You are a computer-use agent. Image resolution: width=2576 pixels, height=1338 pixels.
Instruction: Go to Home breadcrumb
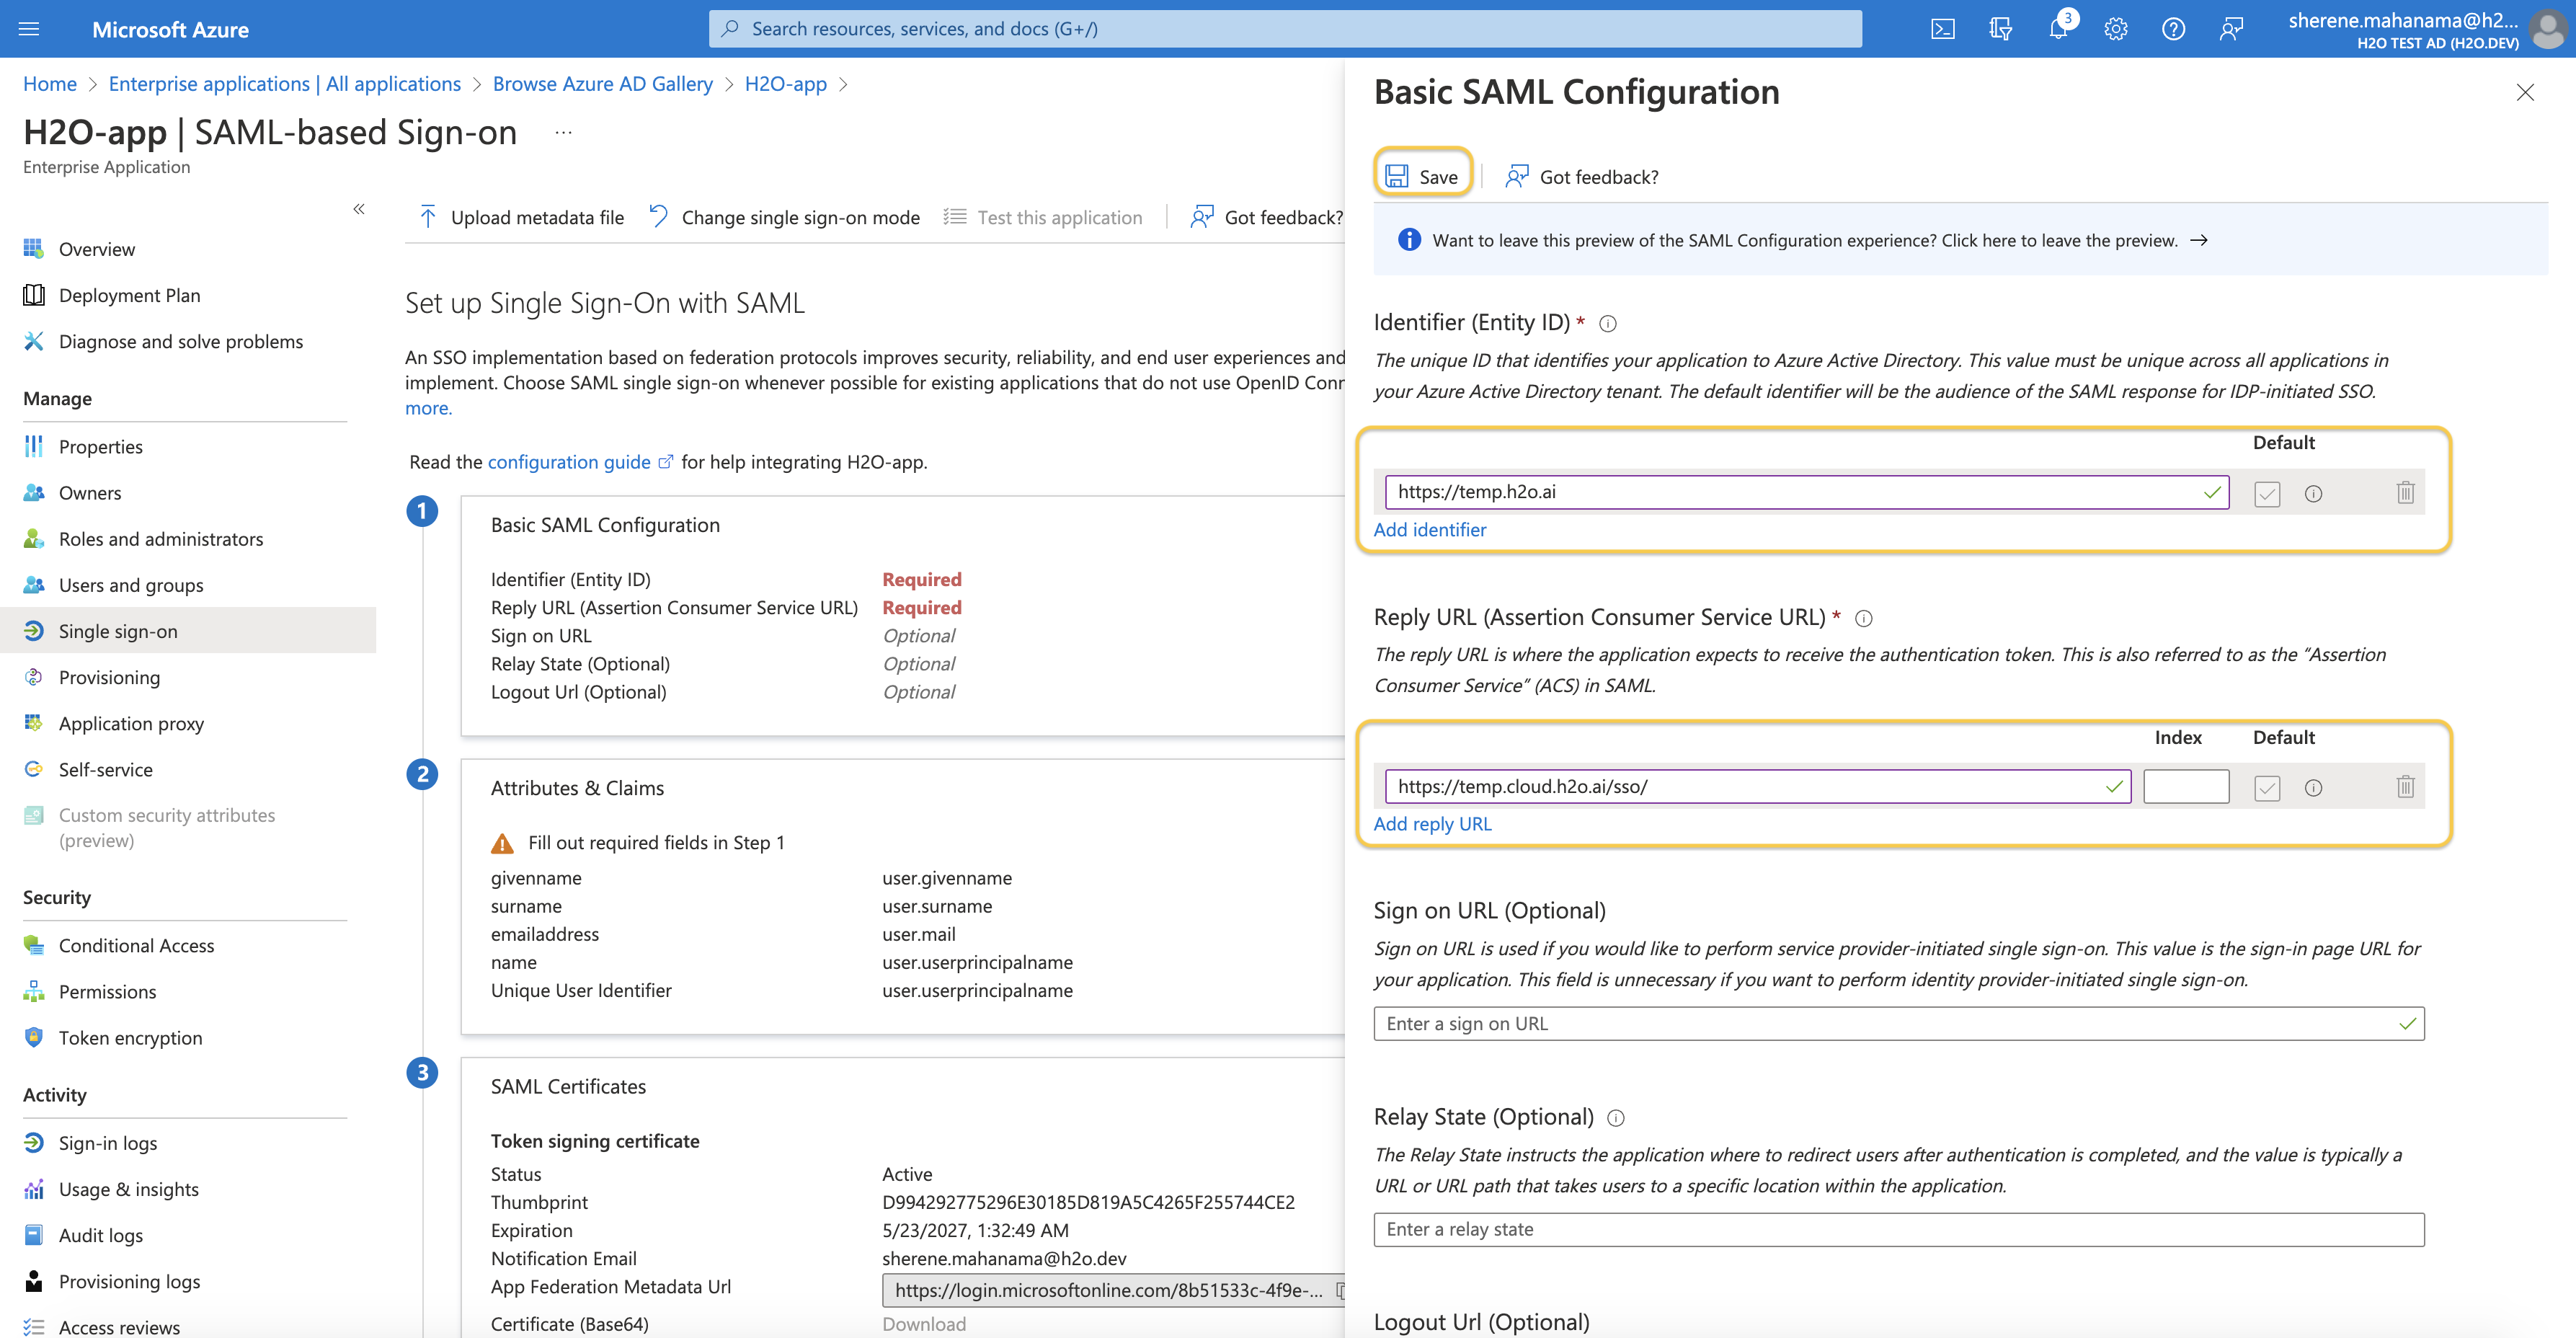click(x=50, y=84)
